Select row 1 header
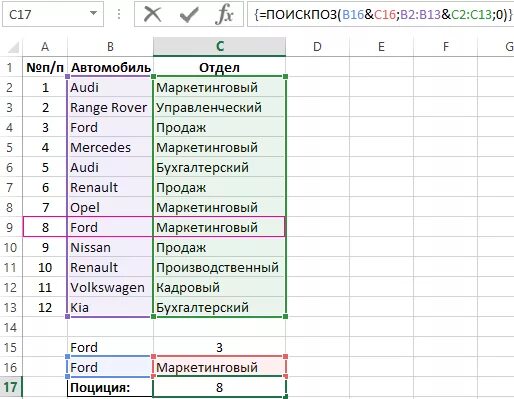The height and width of the screenshot is (399, 514). (x=10, y=68)
